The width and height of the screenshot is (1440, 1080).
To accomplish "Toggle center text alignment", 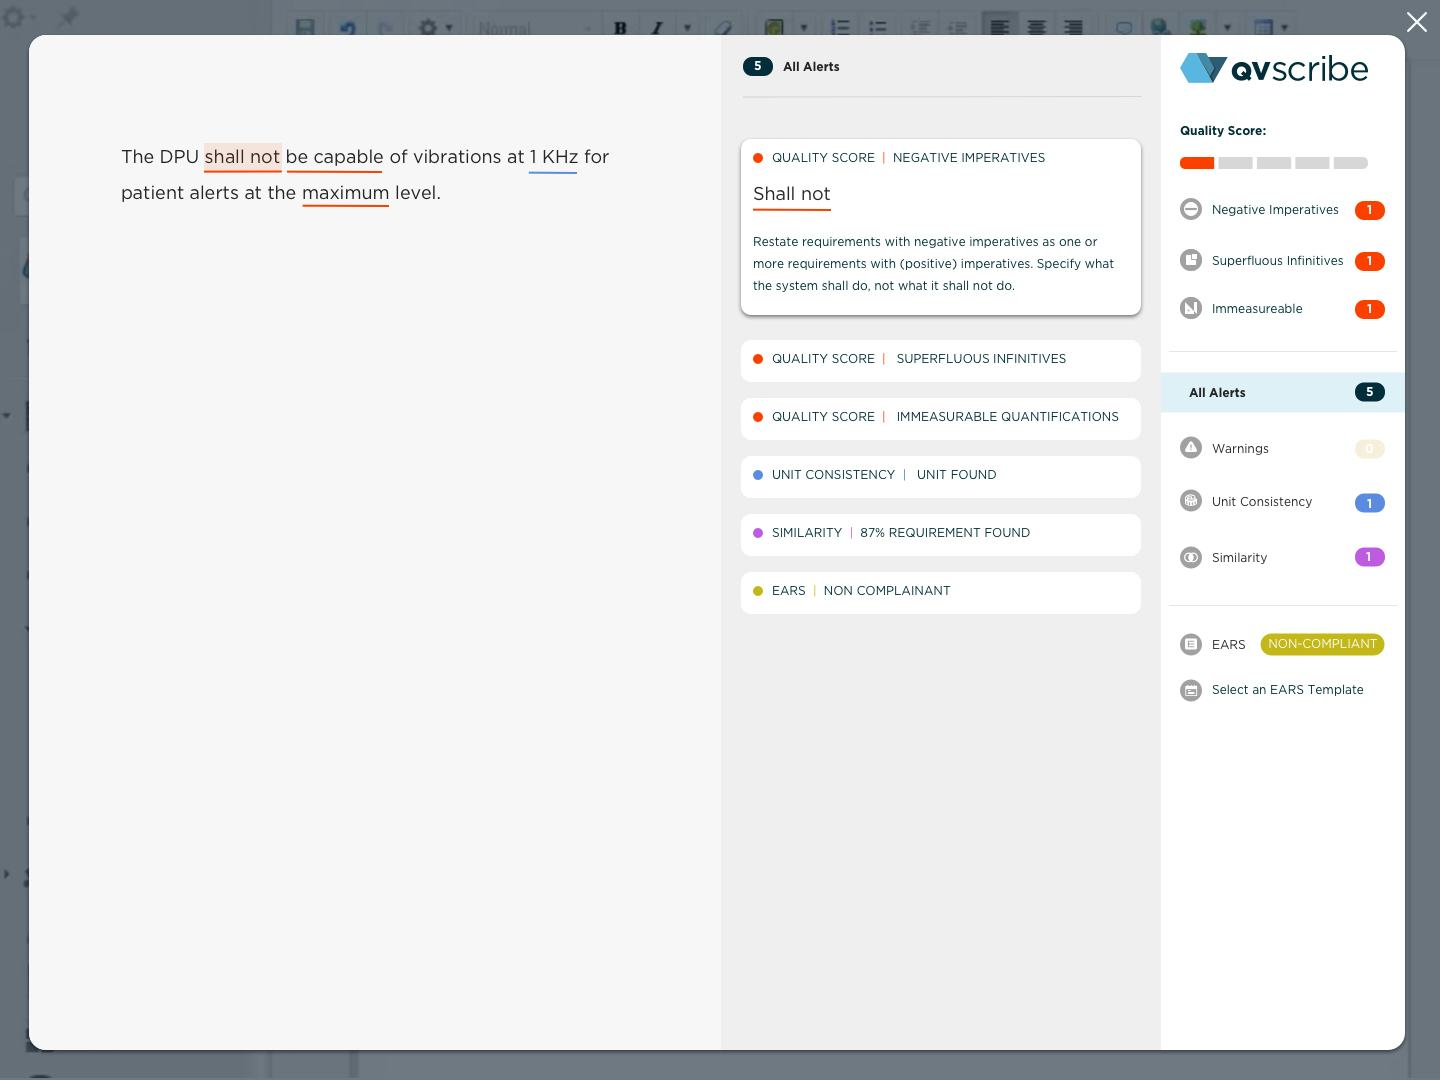I will click(1036, 28).
